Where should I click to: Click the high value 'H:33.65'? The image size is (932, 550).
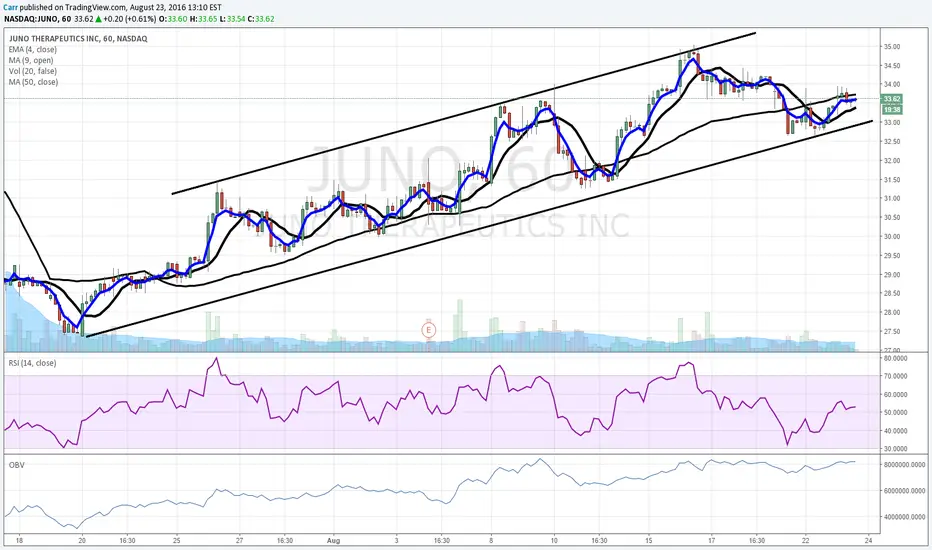pyautogui.click(x=203, y=19)
